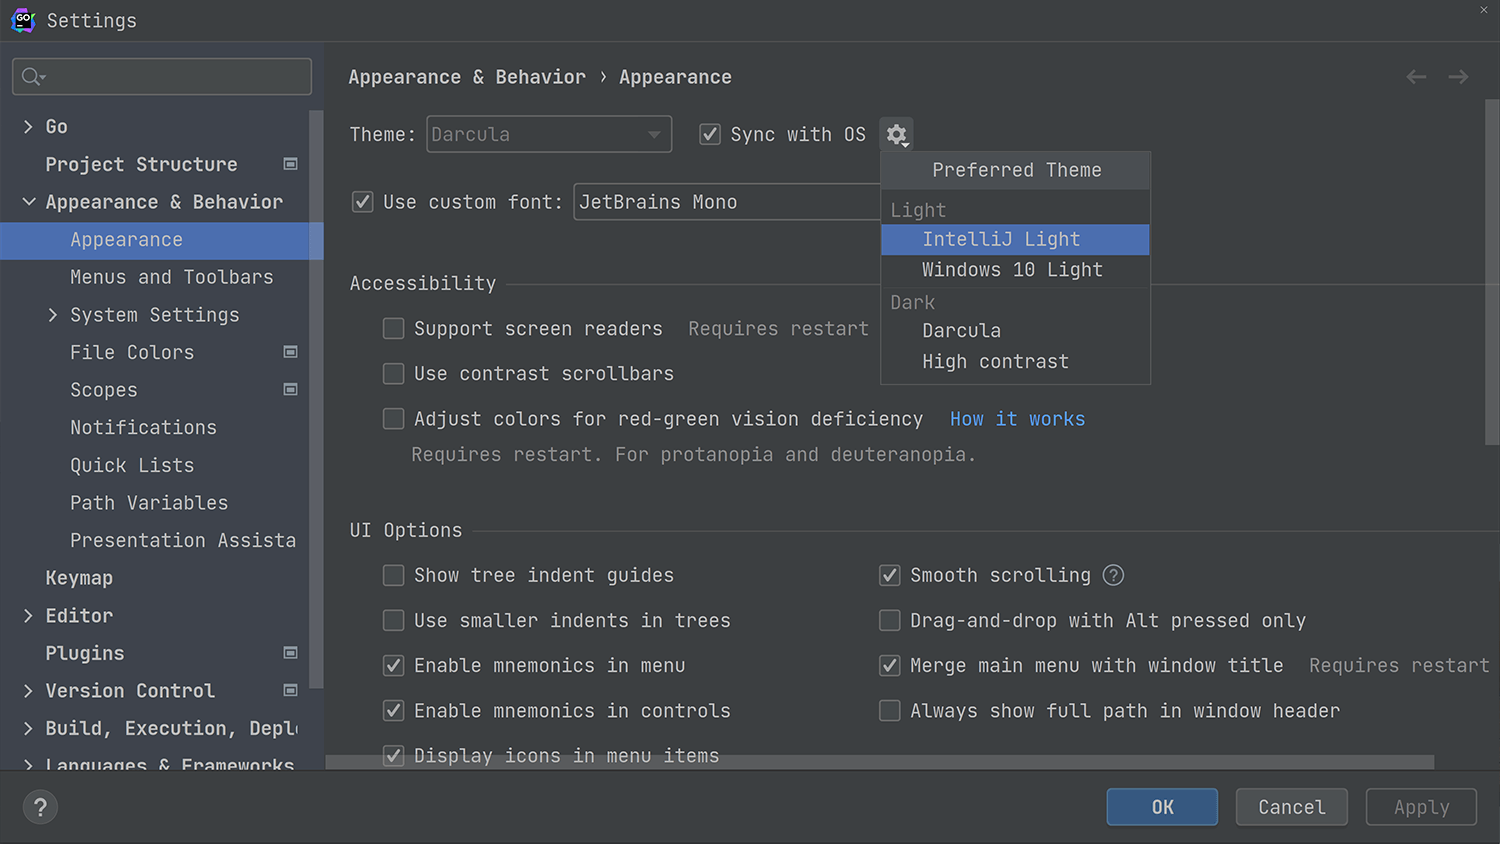Click the Smooth scrolling help icon
Image resolution: width=1500 pixels, height=844 pixels.
[x=1113, y=575]
